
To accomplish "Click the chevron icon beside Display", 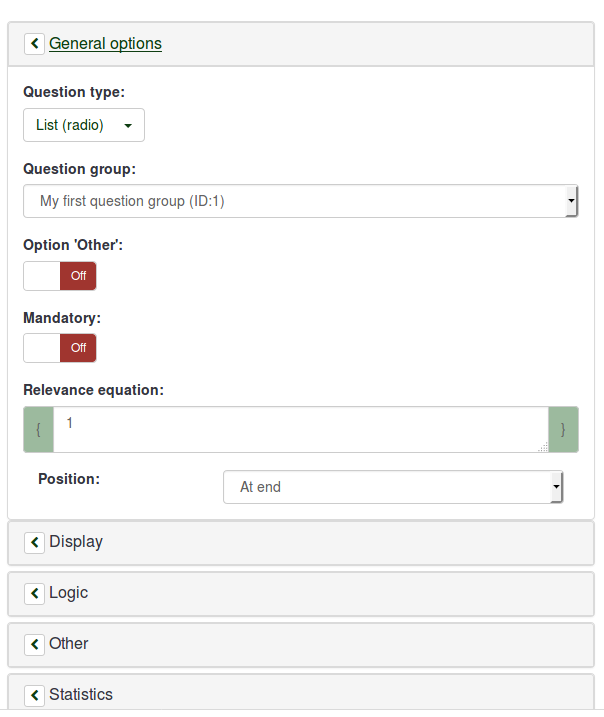I will click(x=34, y=542).
